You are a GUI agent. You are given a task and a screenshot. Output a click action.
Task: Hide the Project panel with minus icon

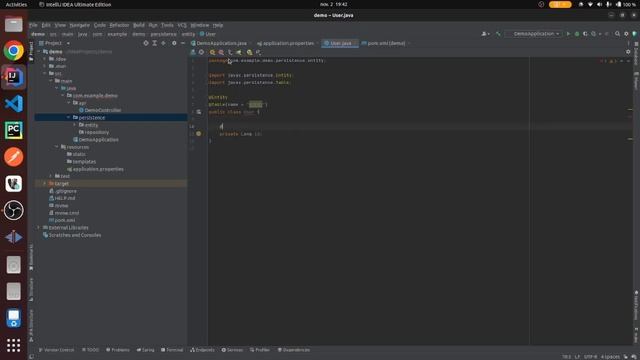tap(183, 43)
